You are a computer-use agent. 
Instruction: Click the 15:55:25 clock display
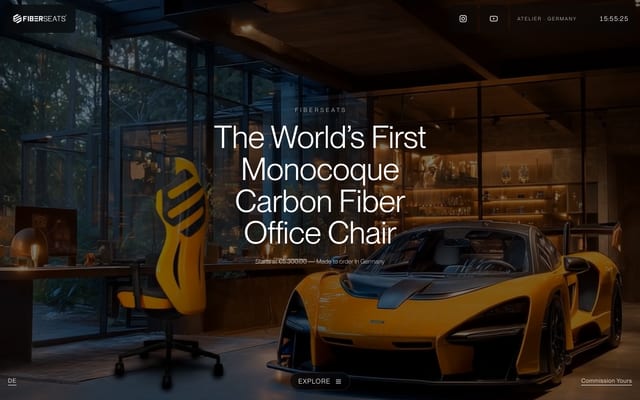[613, 19]
